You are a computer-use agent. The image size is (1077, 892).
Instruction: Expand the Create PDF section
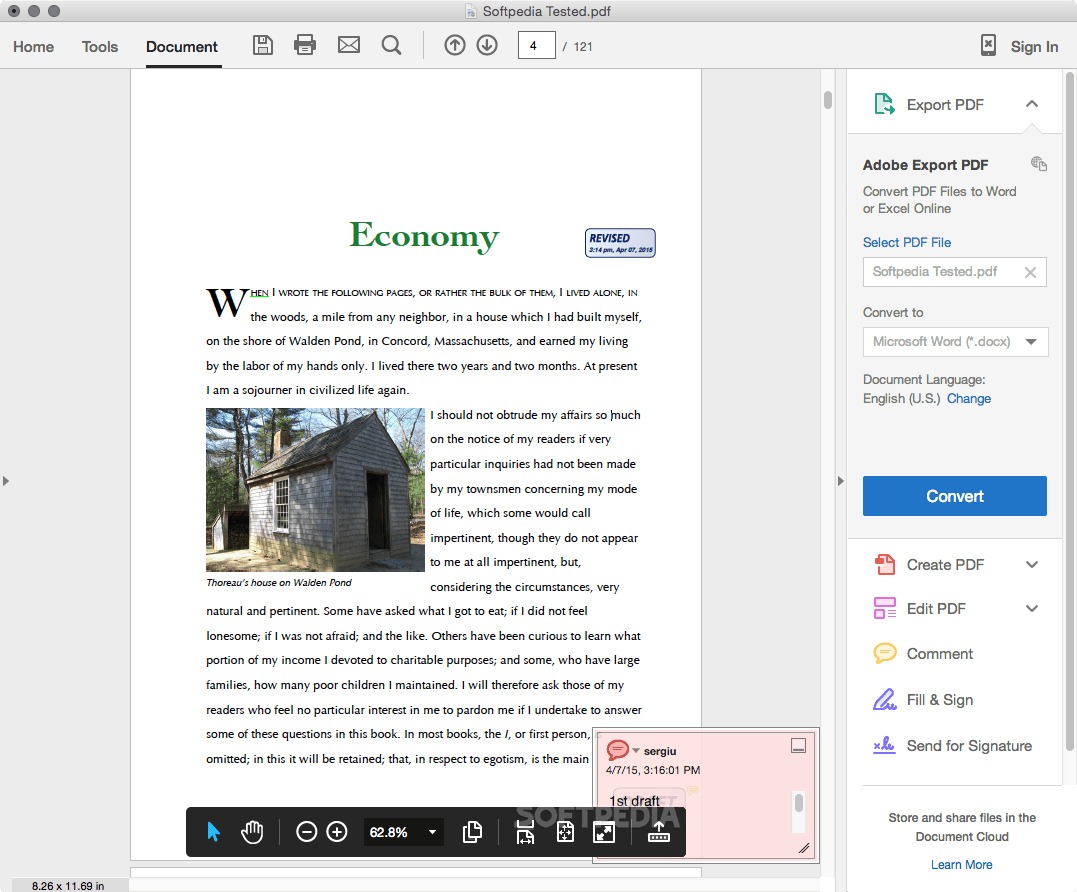[1032, 565]
